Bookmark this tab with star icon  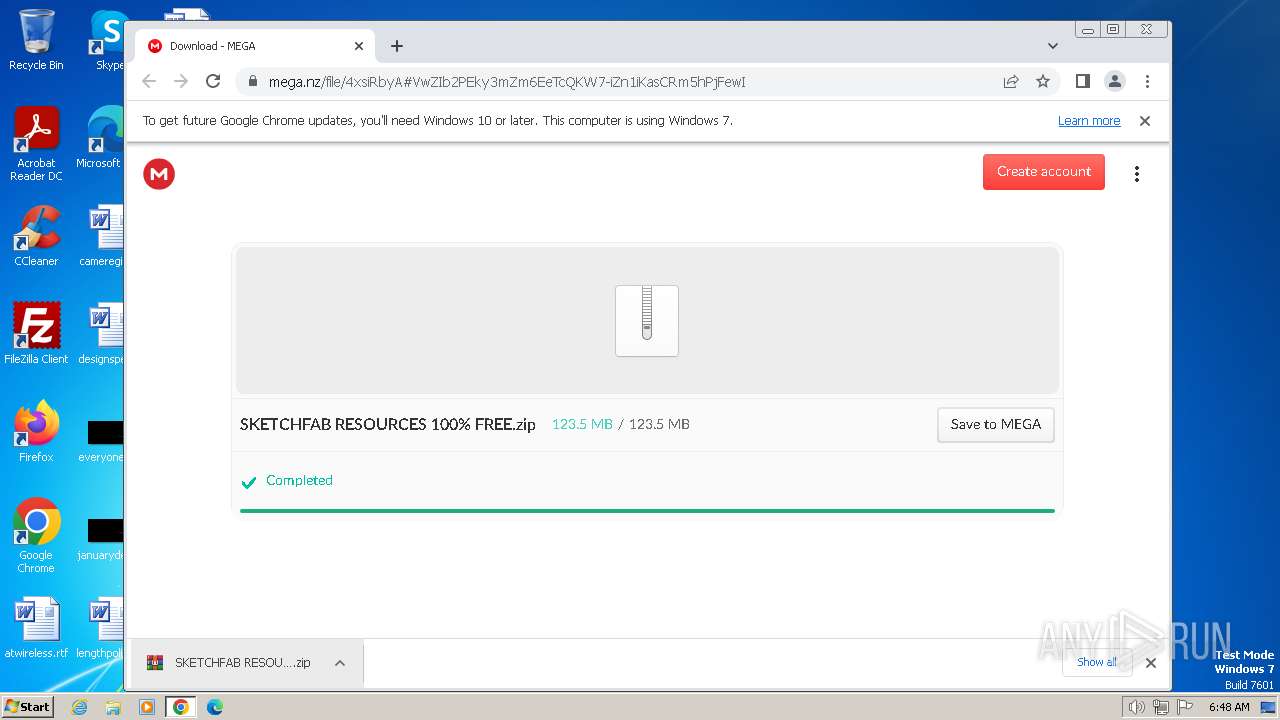(1043, 82)
